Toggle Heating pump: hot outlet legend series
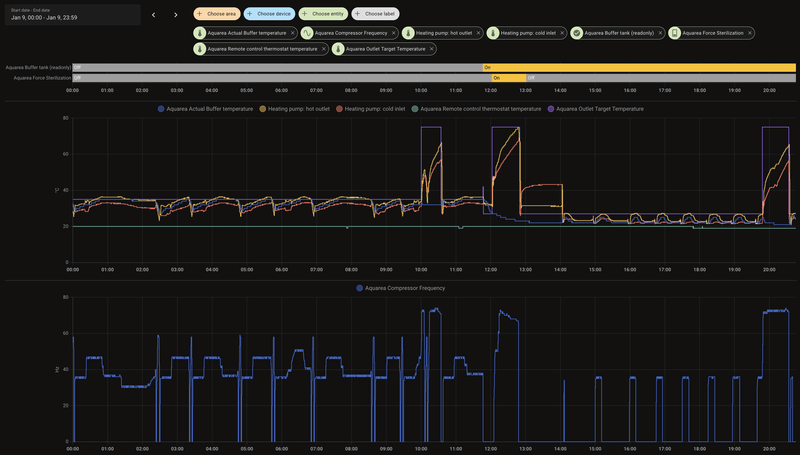 coord(294,109)
